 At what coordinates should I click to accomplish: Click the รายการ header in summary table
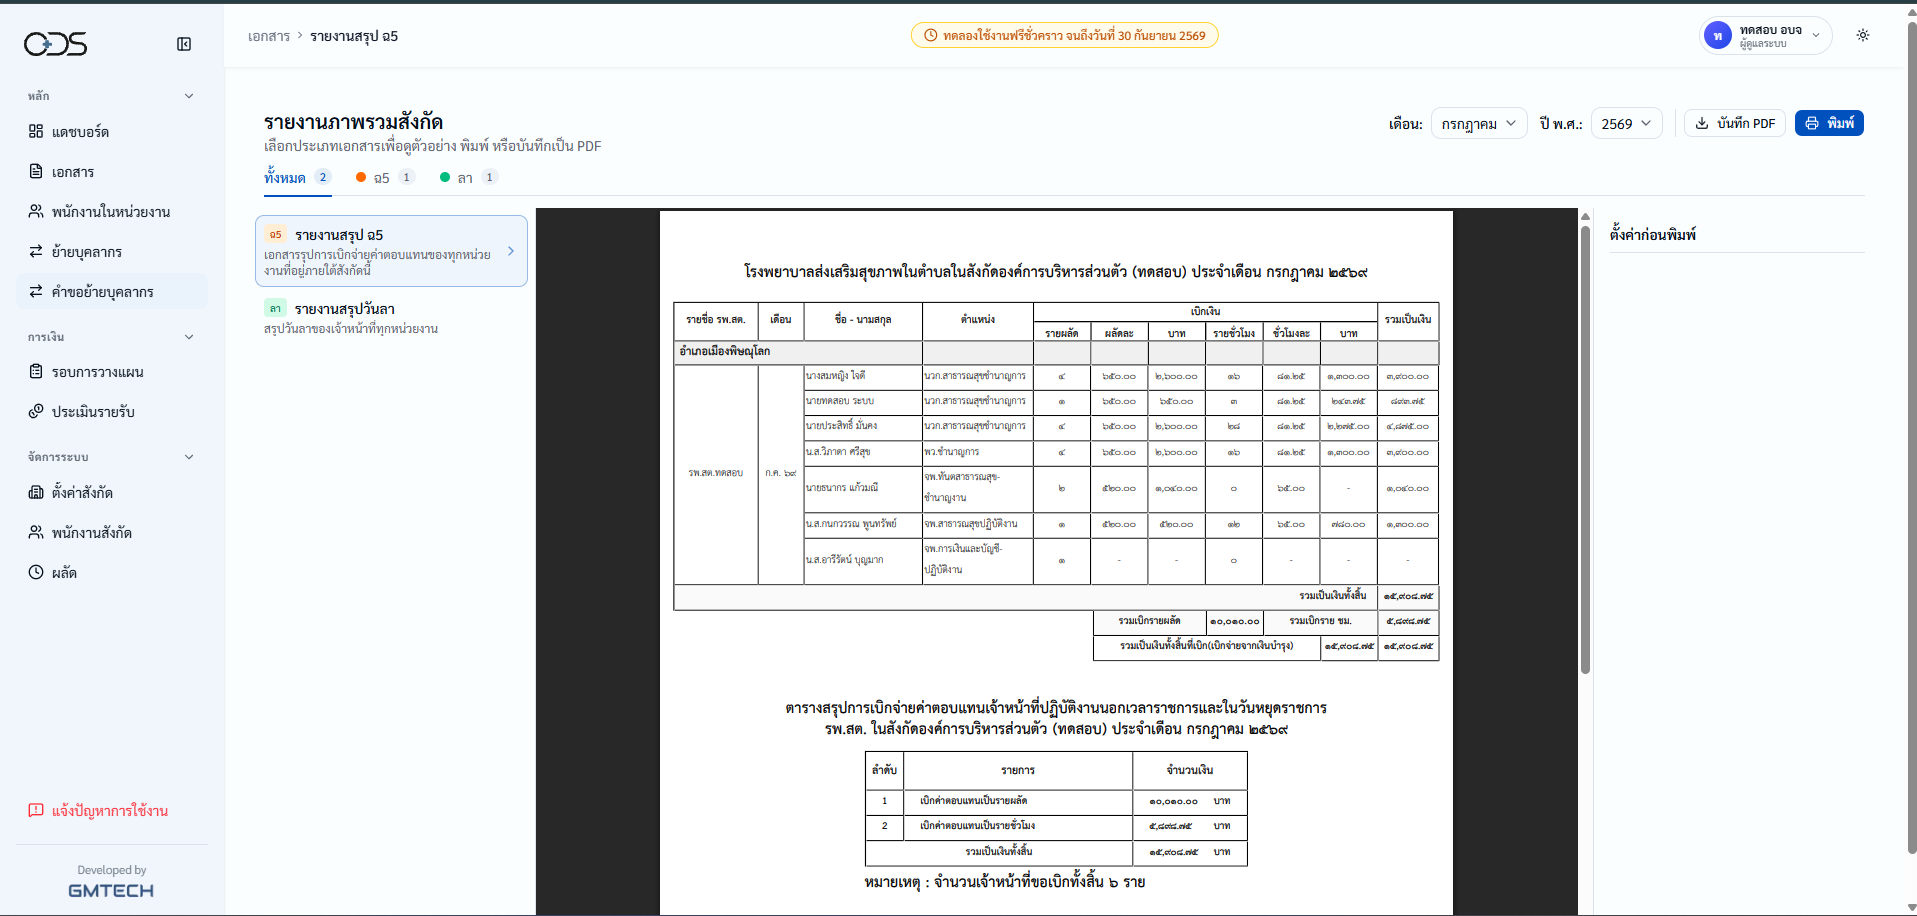click(x=1018, y=770)
